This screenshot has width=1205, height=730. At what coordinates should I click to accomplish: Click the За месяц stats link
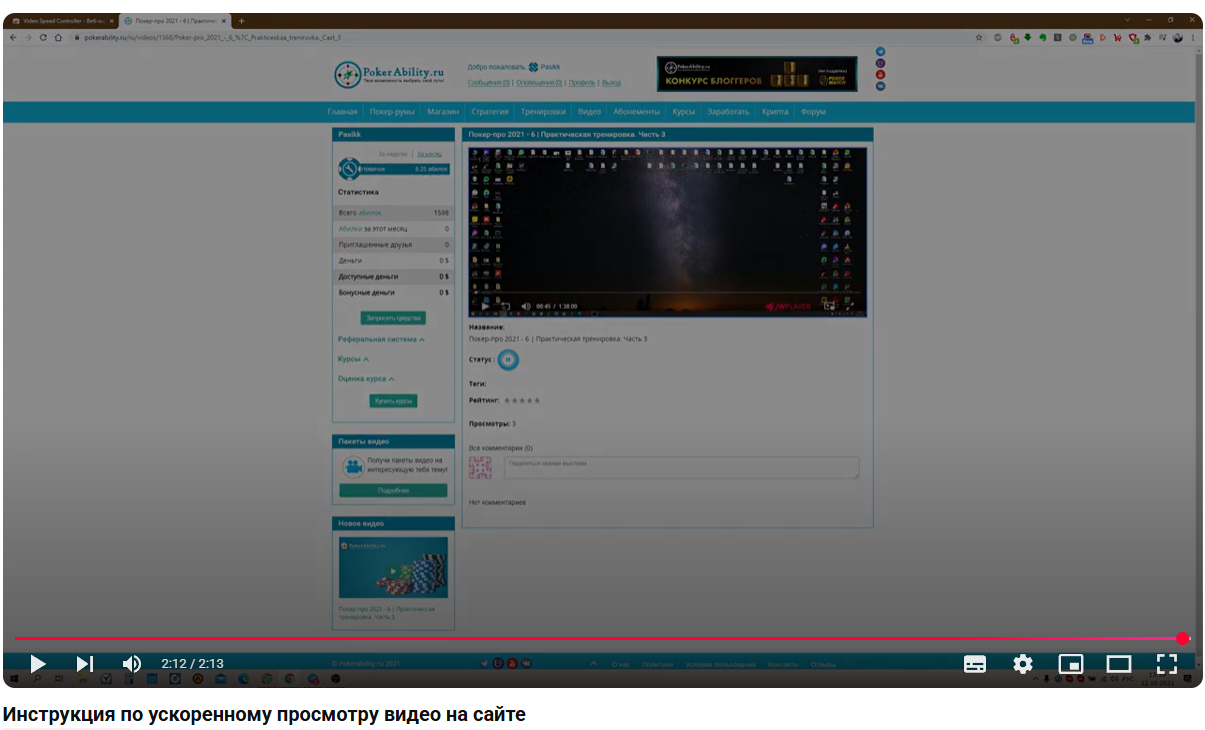(429, 154)
